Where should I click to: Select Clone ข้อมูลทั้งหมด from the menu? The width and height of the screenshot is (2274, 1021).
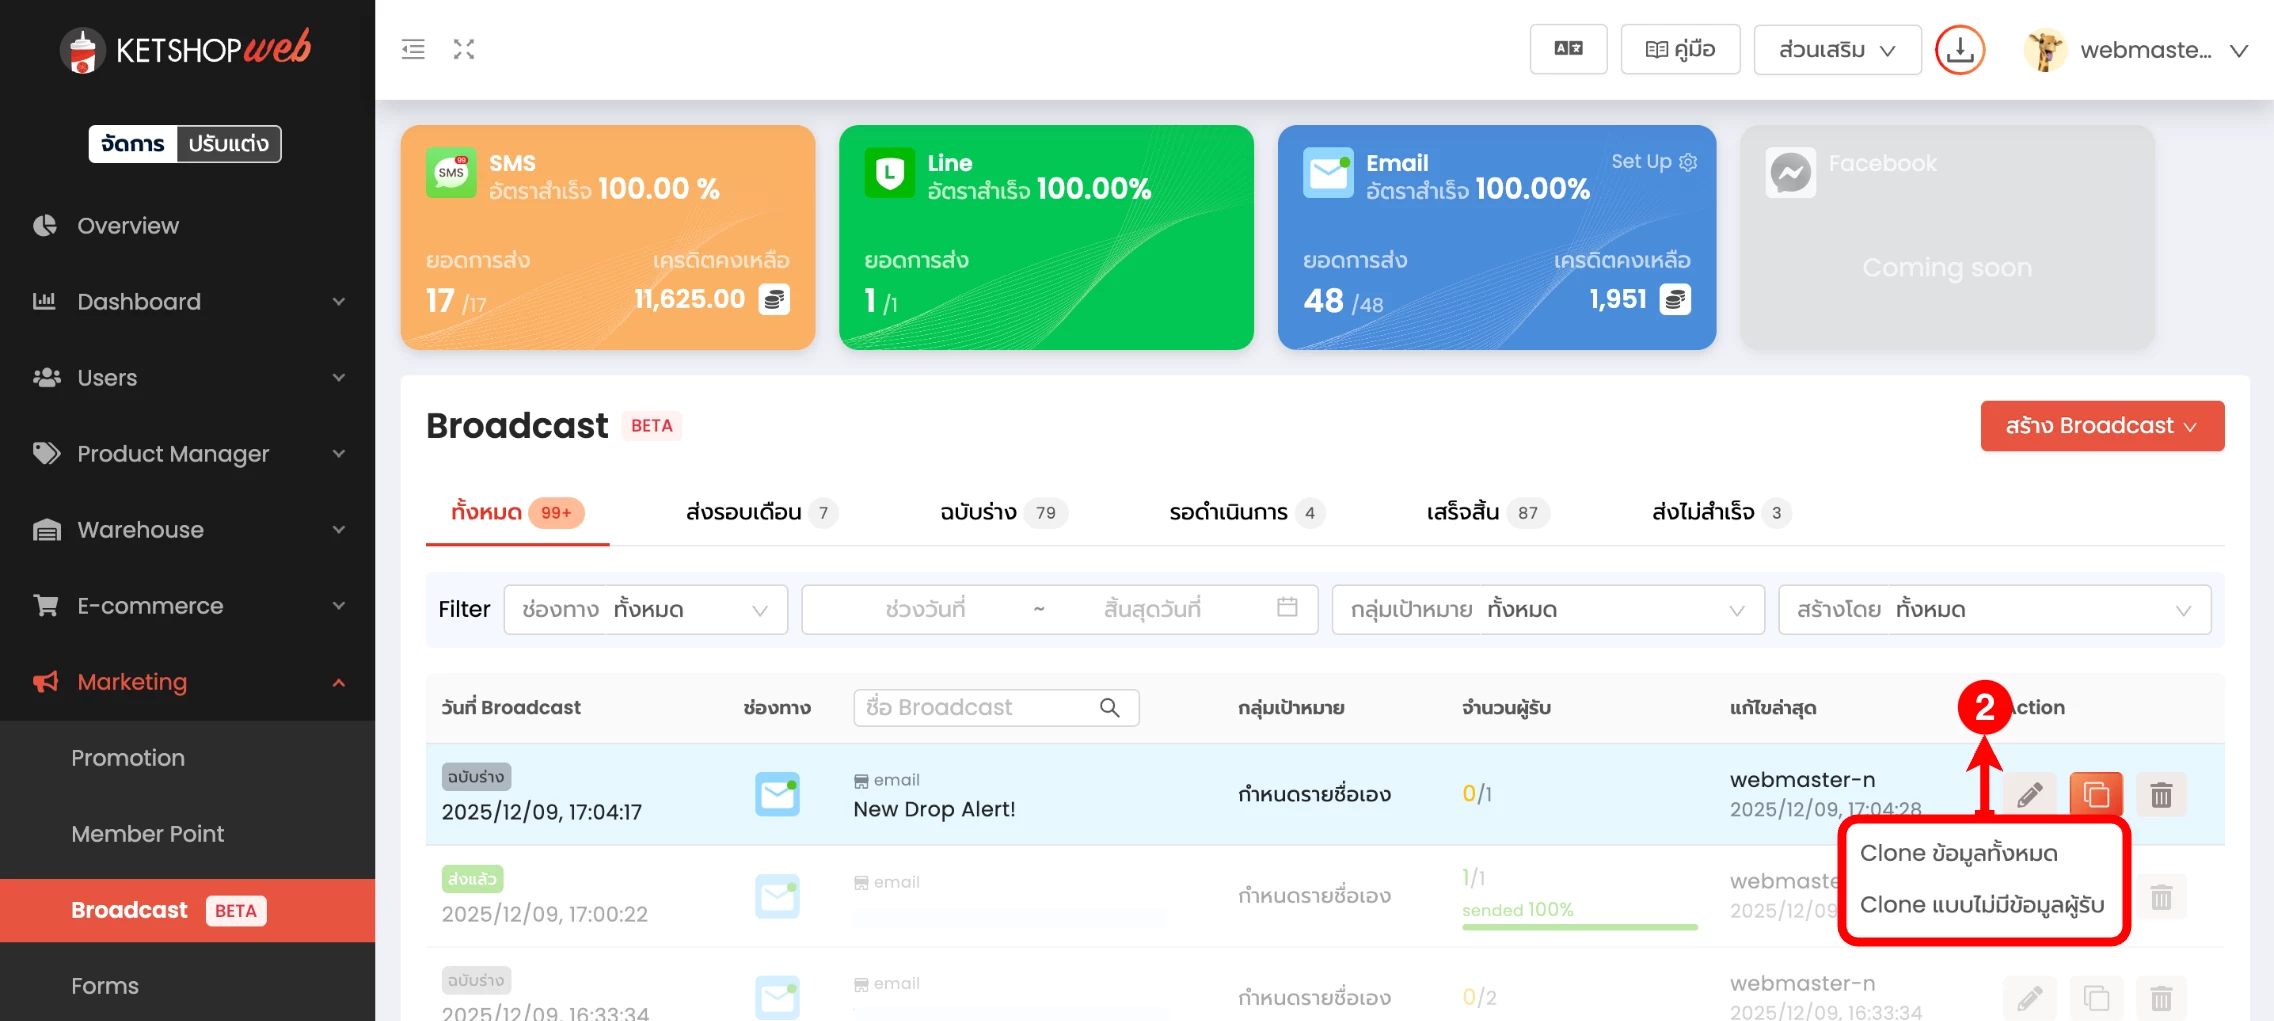click(1958, 853)
